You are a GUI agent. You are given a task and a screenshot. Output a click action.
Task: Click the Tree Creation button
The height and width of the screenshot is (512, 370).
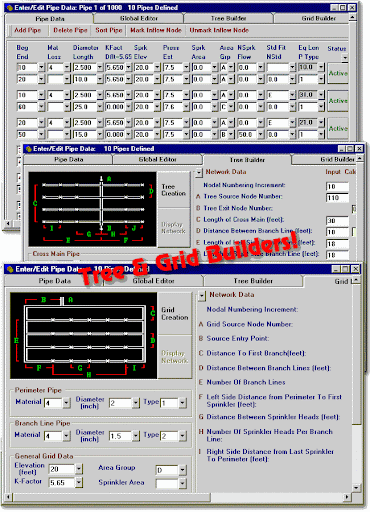[x=173, y=190]
